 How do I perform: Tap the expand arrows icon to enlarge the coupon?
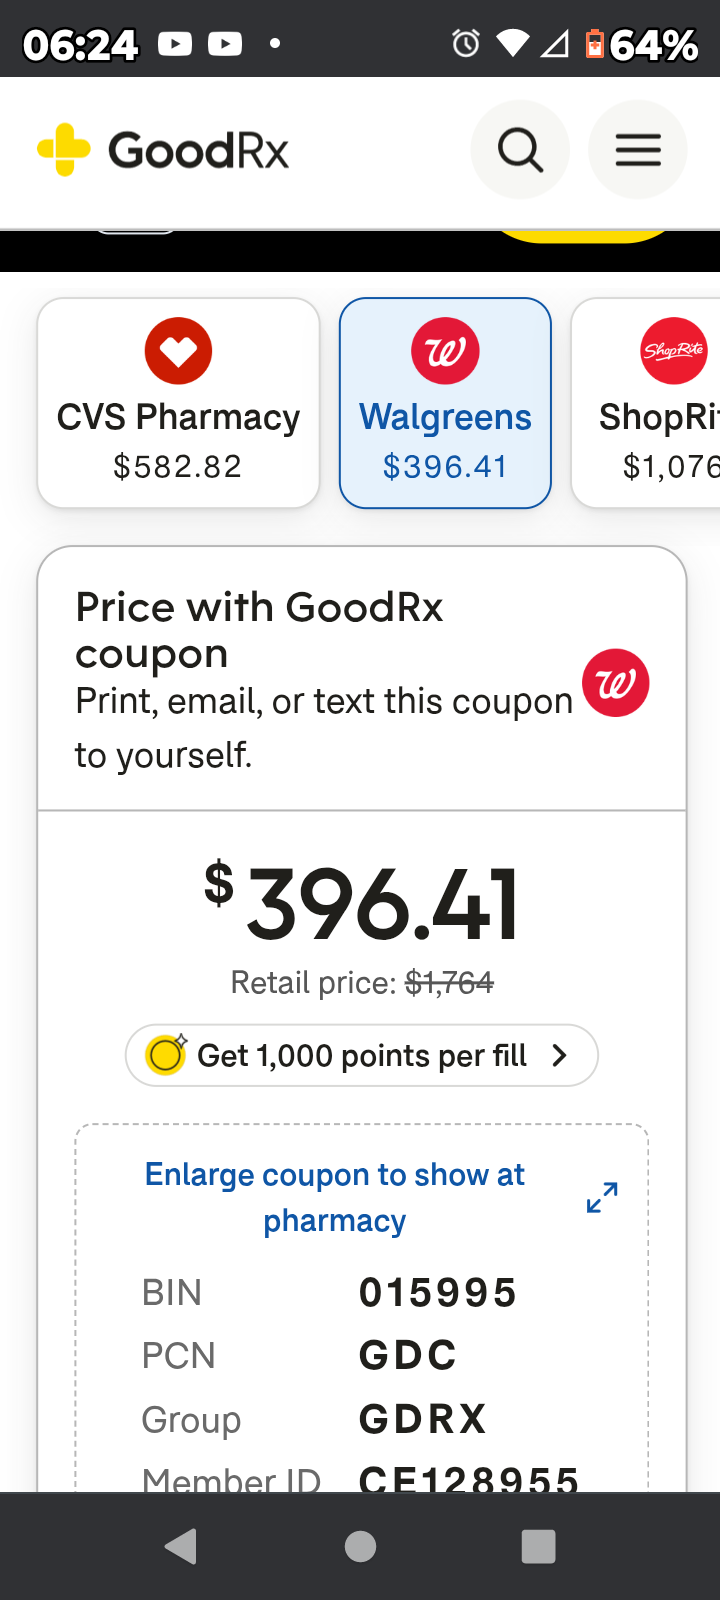tap(602, 1197)
